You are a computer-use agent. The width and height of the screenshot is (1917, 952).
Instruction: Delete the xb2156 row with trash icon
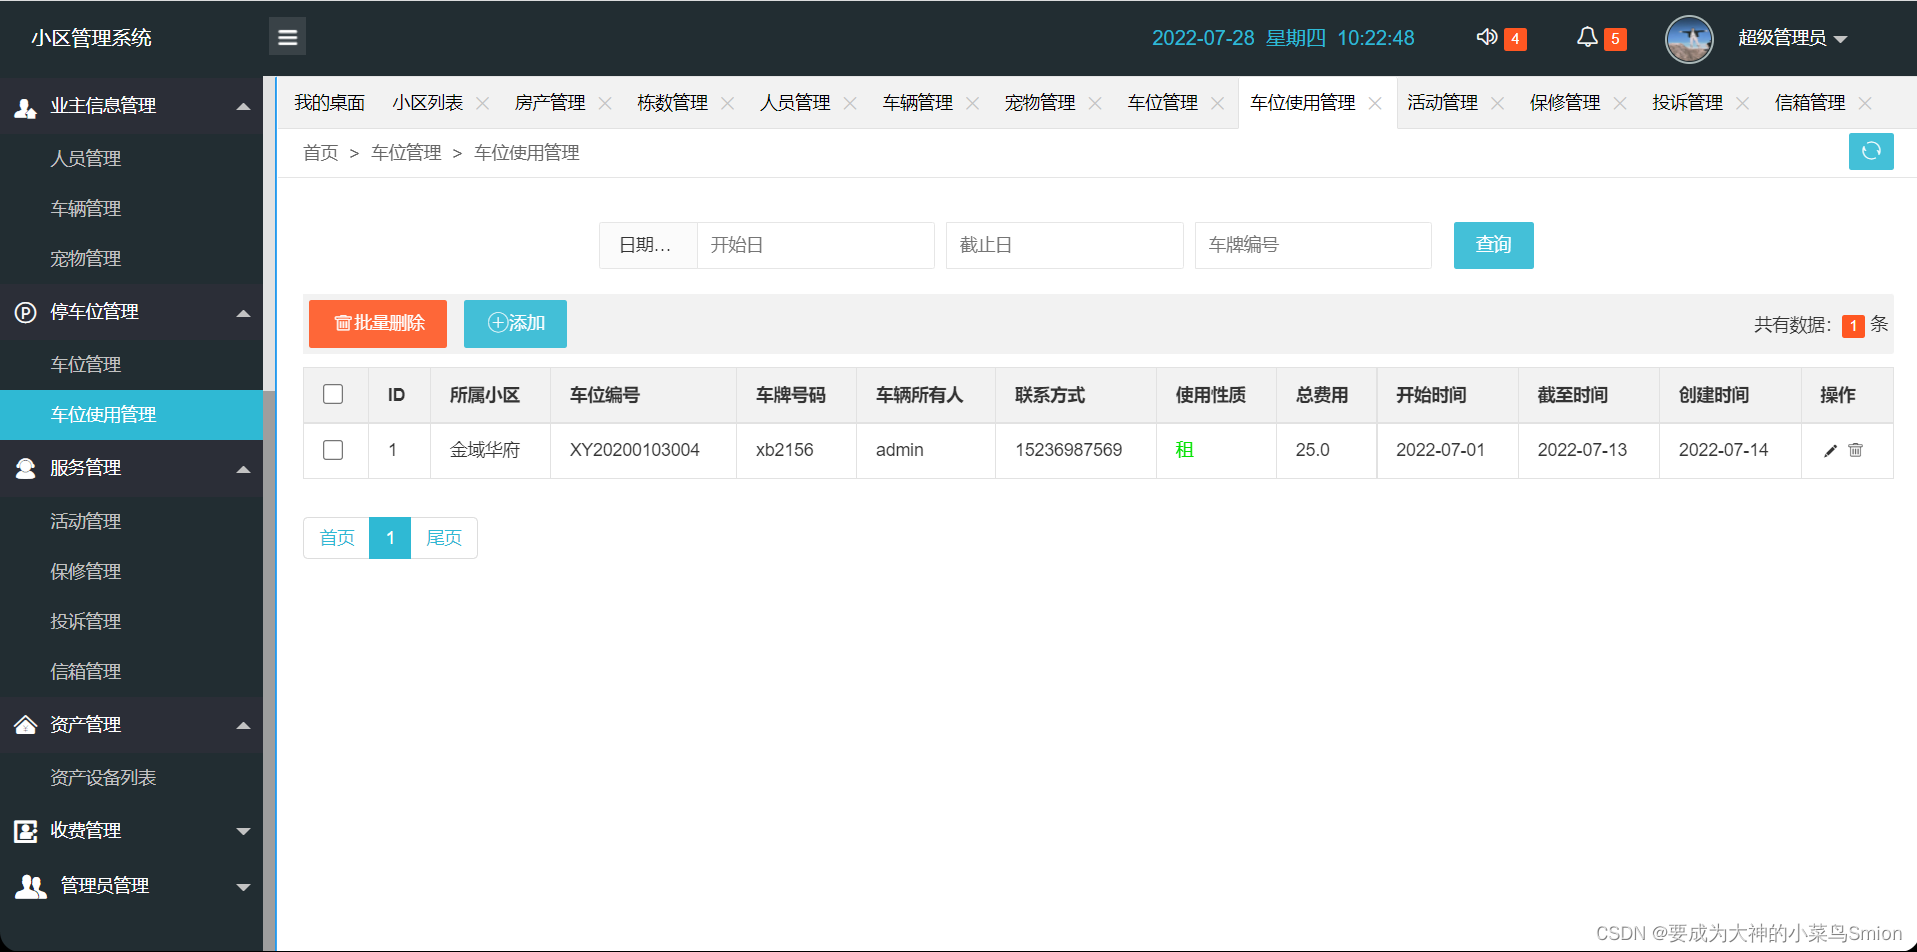pyautogui.click(x=1855, y=450)
